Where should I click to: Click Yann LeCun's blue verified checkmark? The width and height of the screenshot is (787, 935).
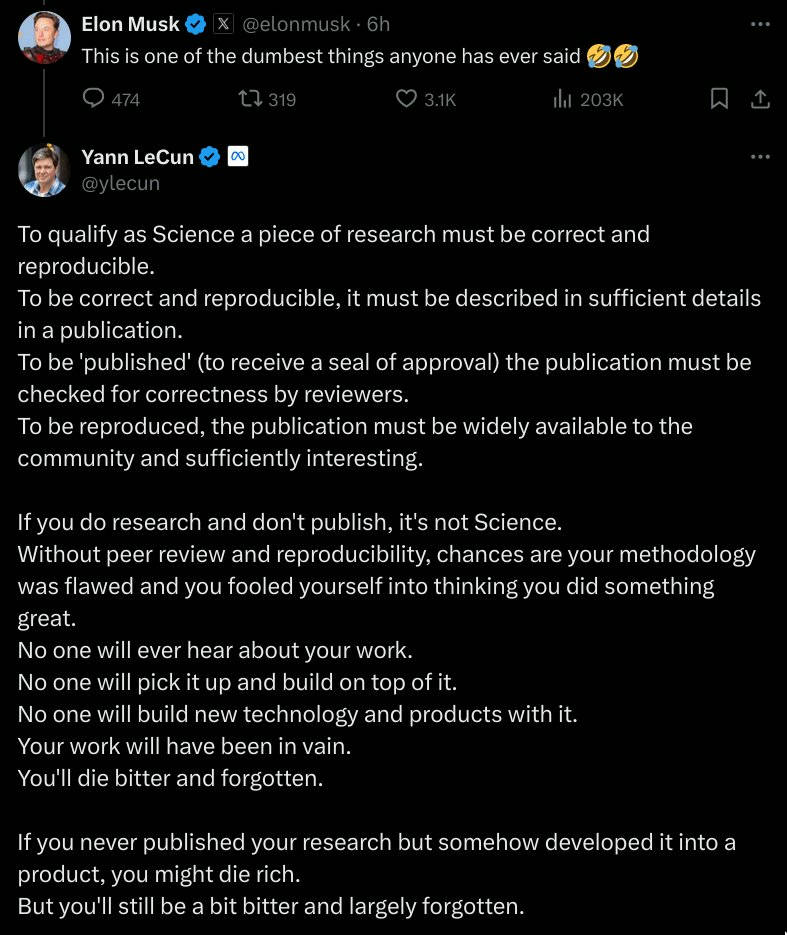[209, 157]
